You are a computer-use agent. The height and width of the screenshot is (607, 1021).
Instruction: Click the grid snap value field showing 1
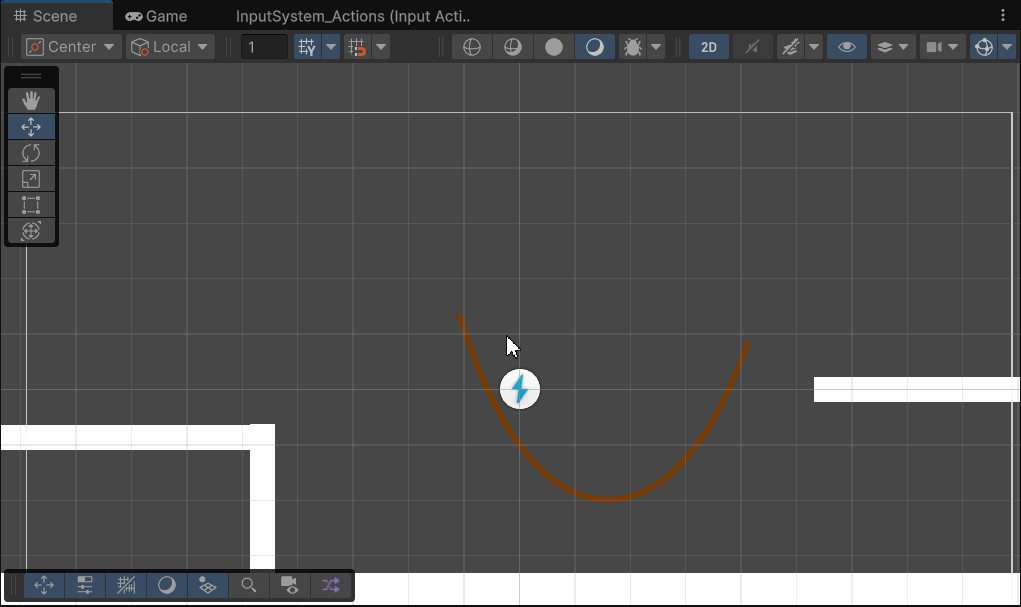264,47
